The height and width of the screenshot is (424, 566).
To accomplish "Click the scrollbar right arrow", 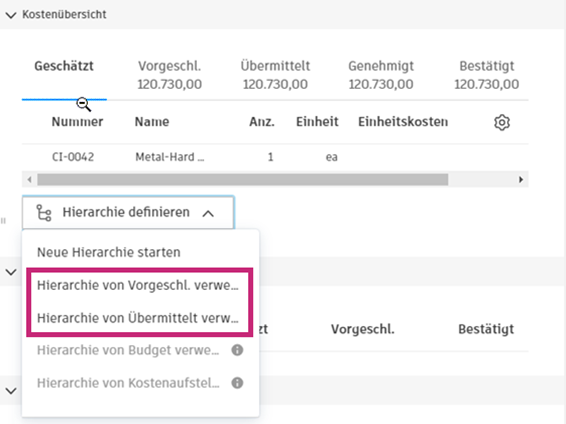I will pos(521,179).
